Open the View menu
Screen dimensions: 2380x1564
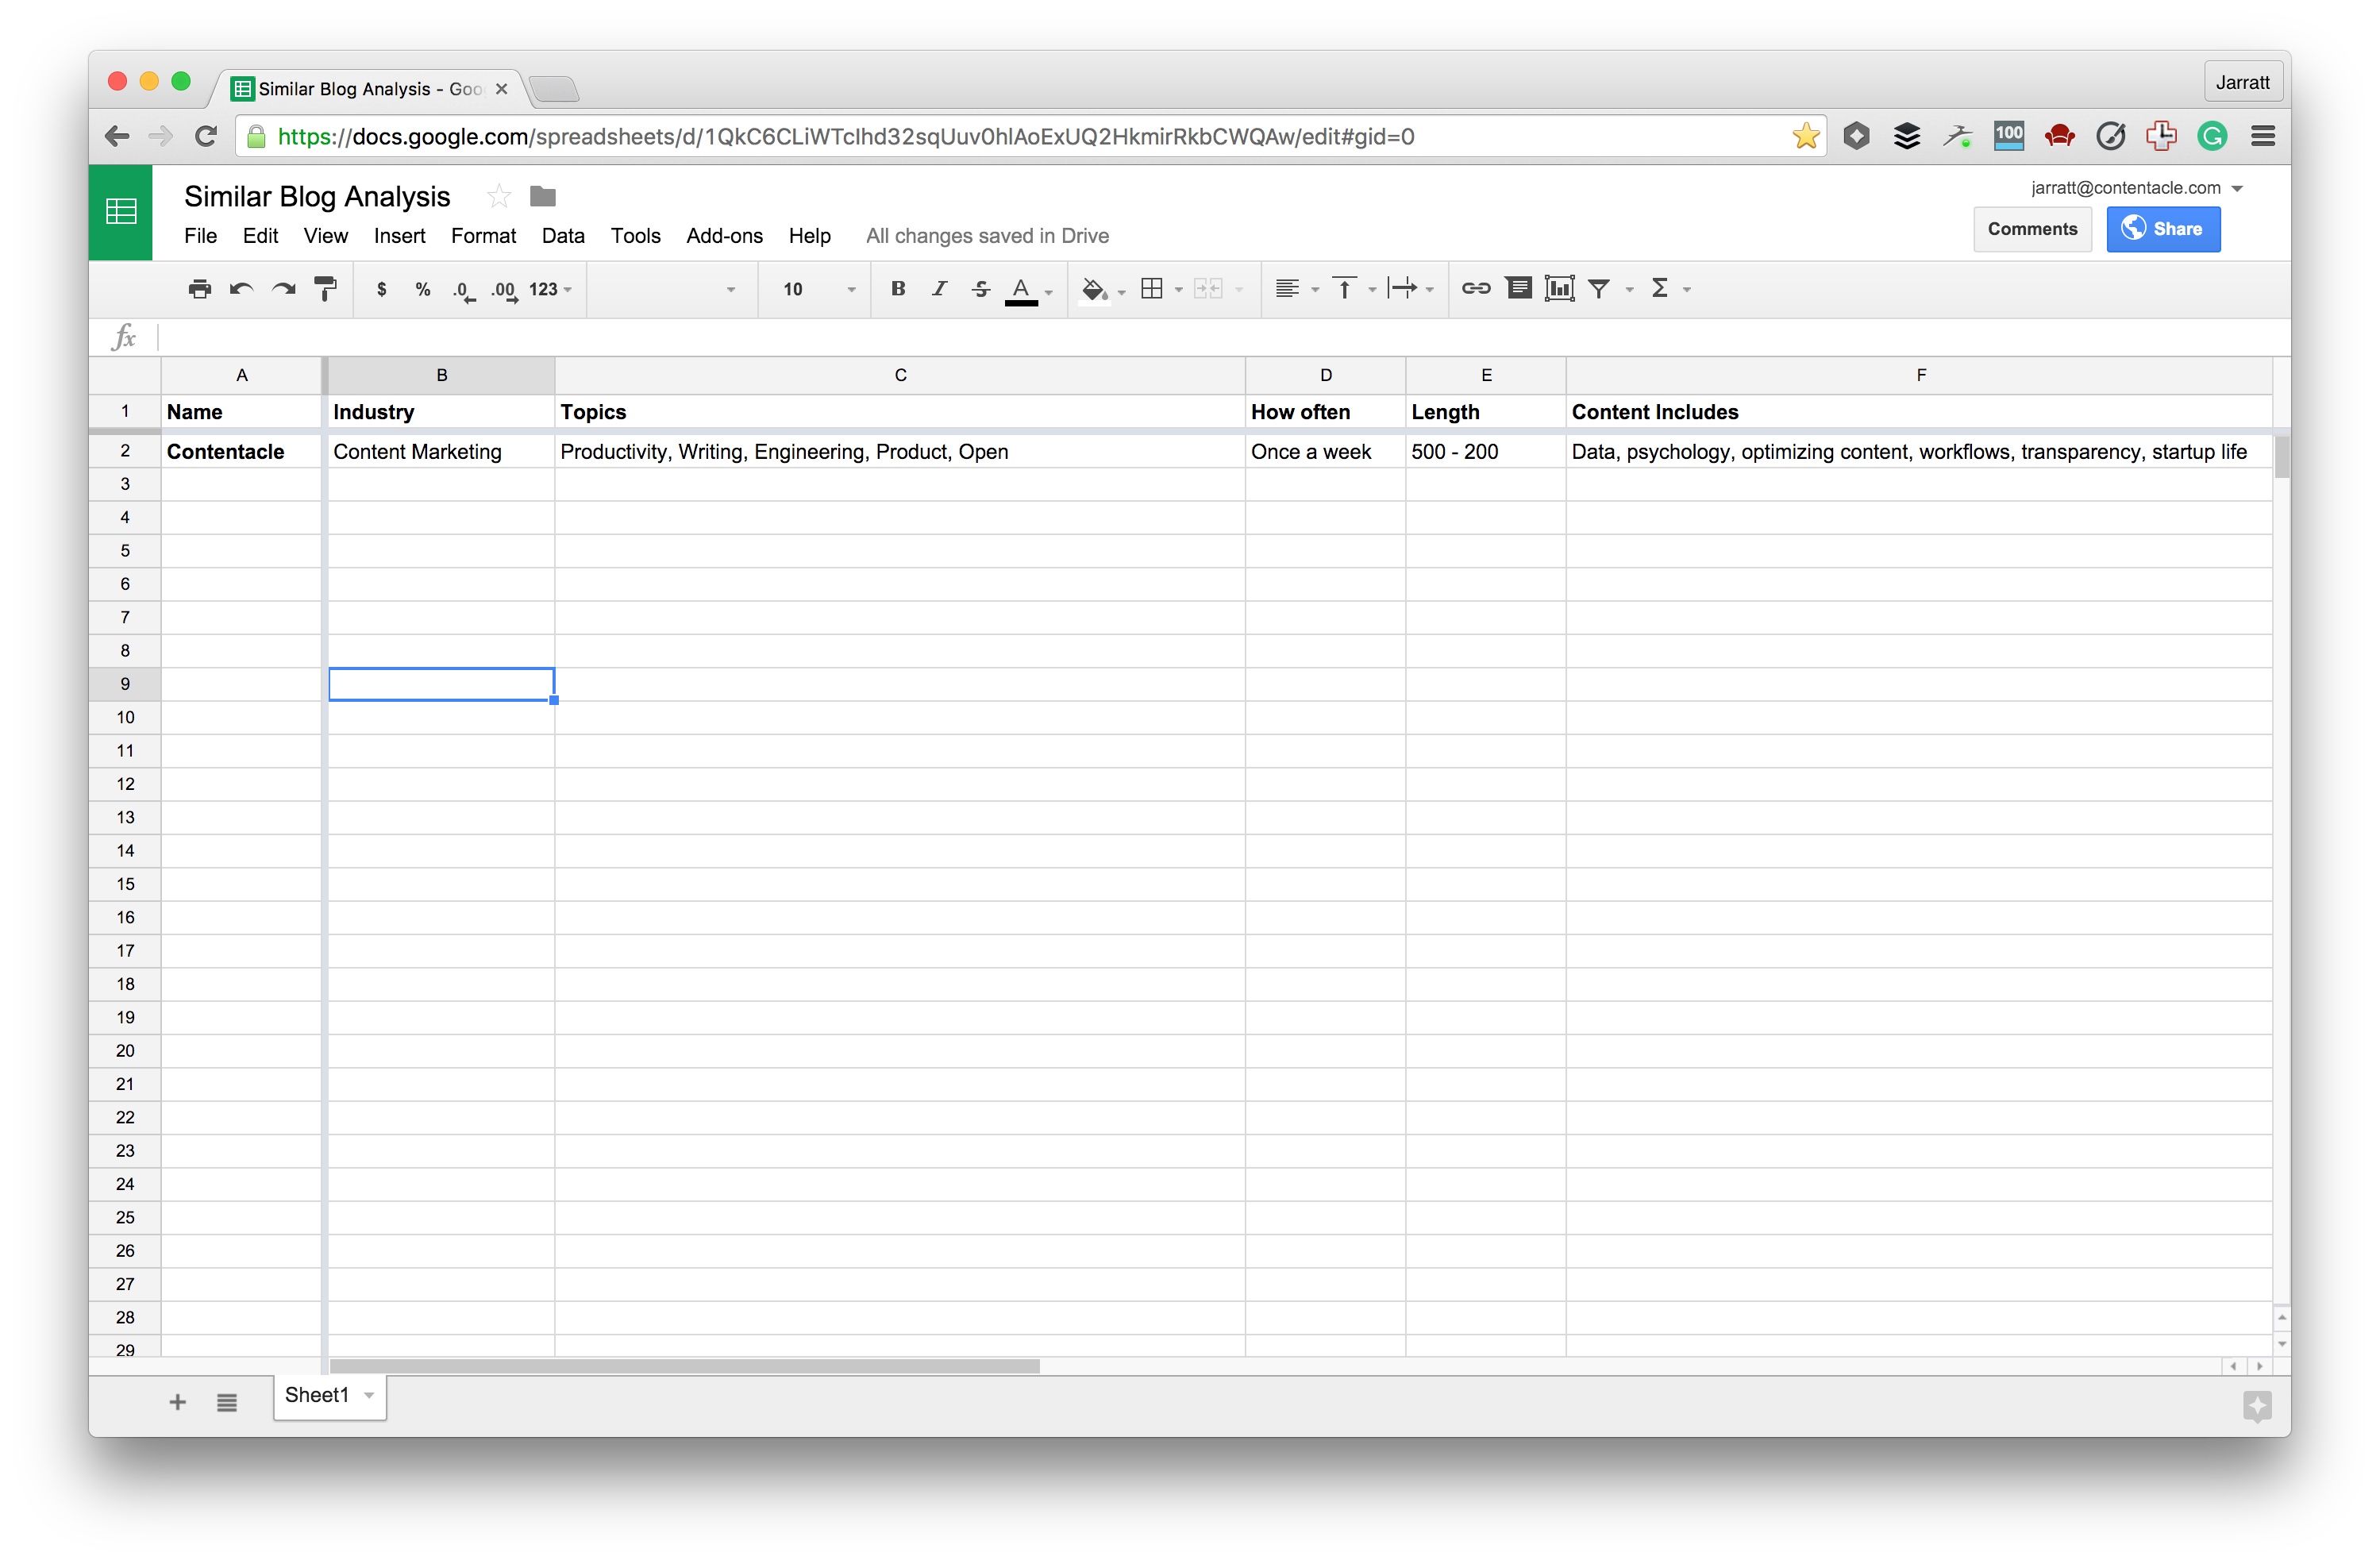326,236
